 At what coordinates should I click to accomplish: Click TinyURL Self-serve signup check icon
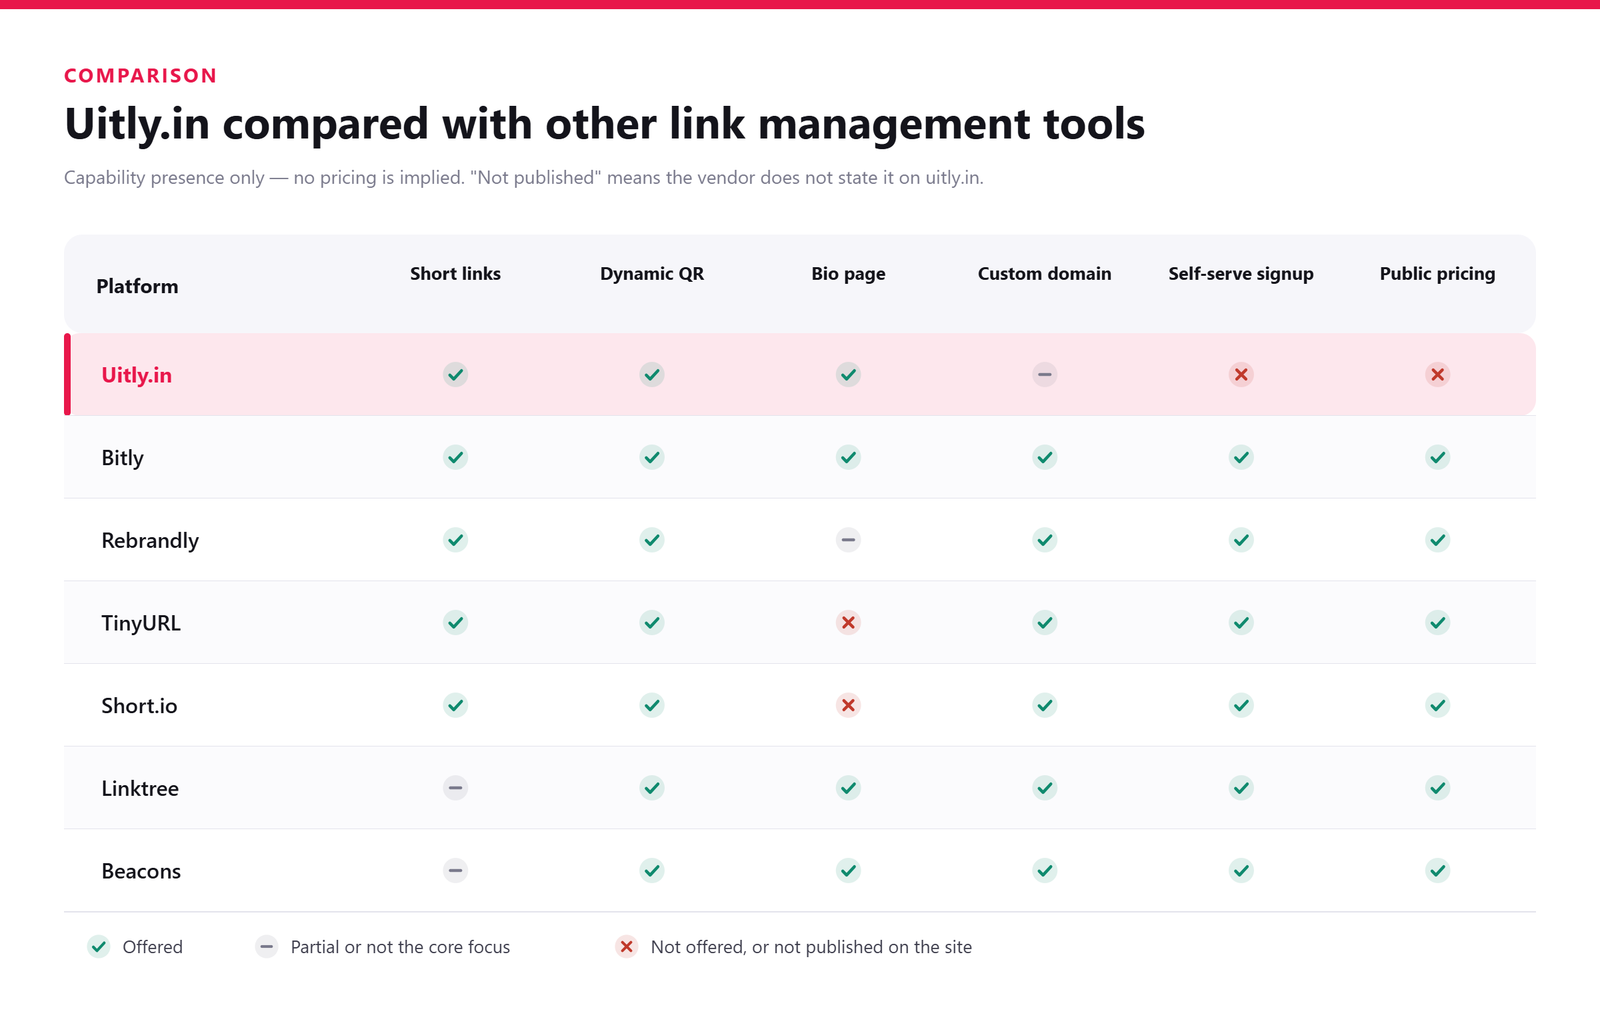(x=1241, y=623)
